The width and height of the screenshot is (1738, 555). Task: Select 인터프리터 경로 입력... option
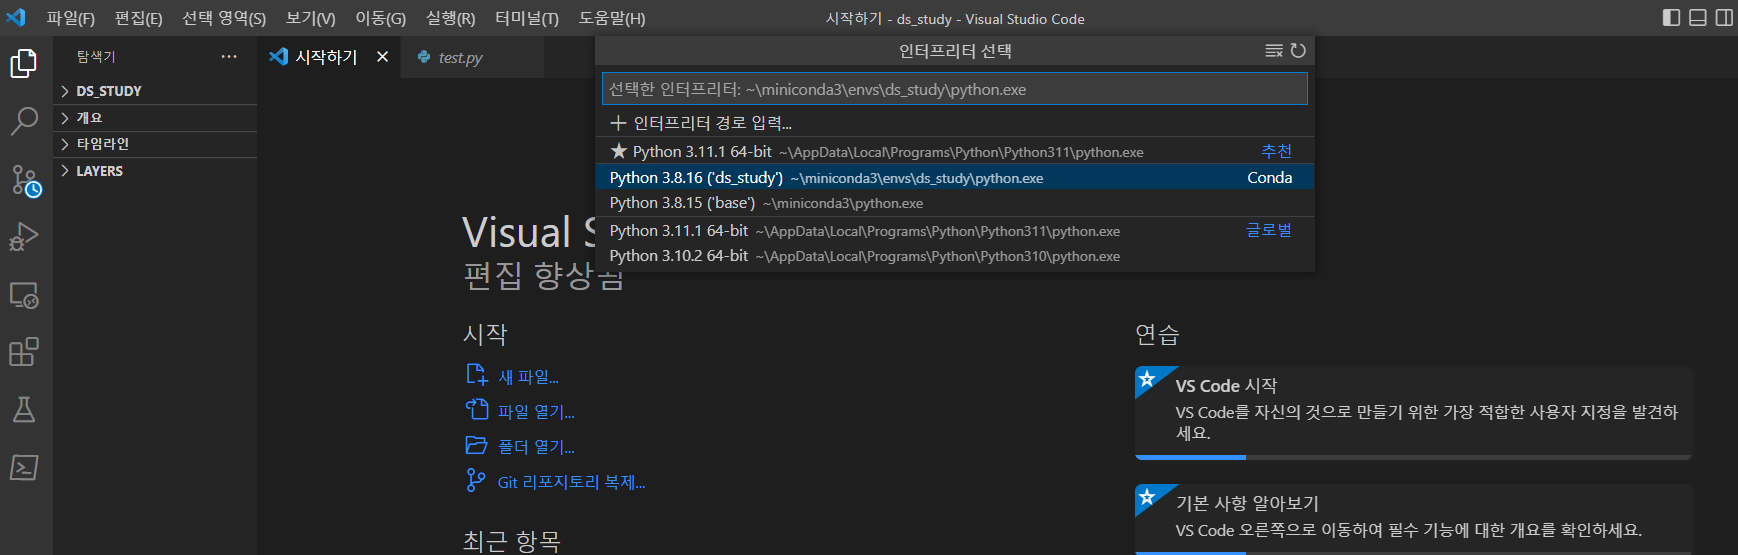[x=955, y=123]
